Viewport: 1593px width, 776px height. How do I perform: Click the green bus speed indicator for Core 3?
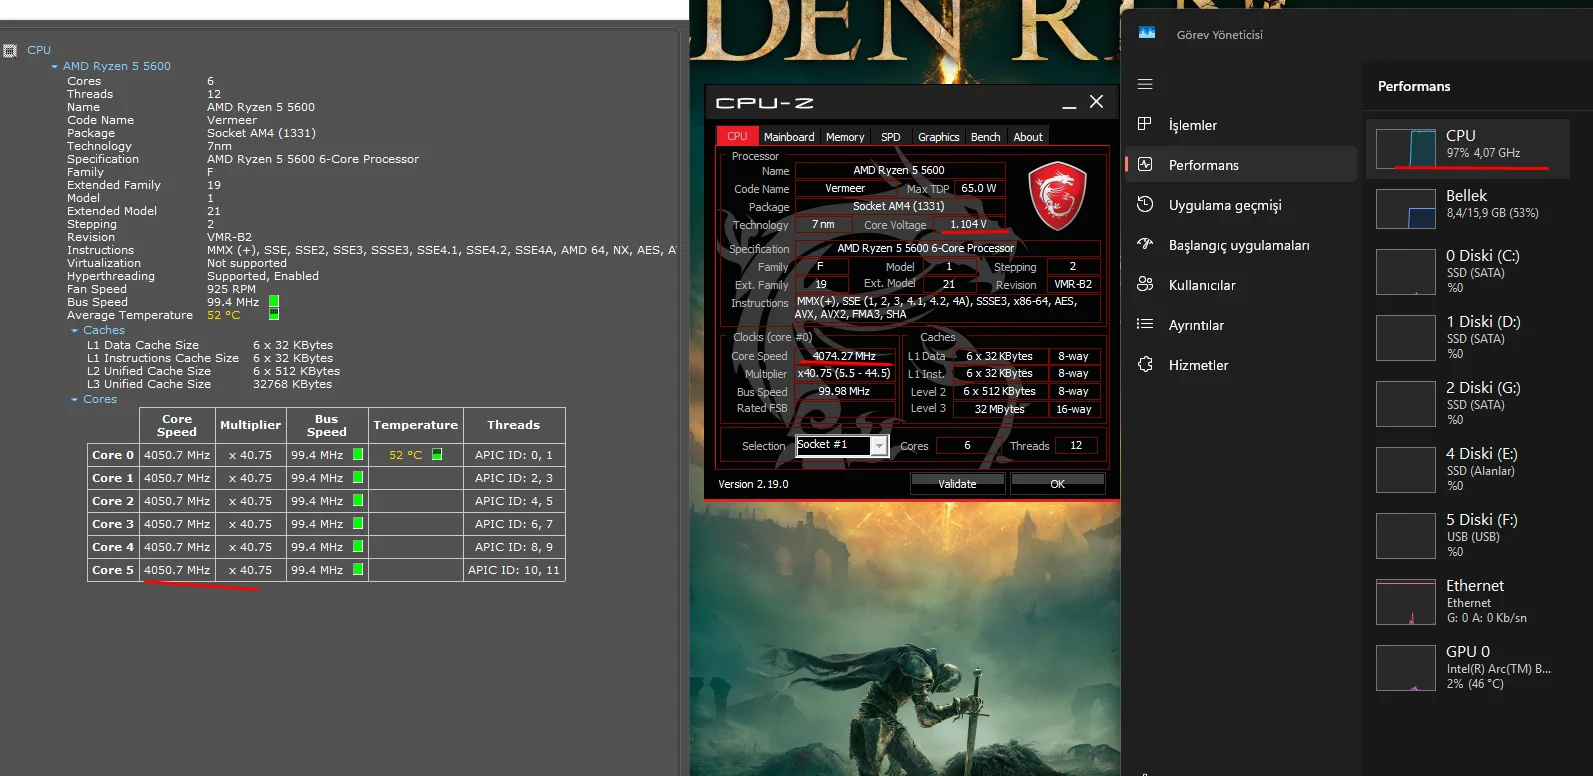[x=358, y=523]
